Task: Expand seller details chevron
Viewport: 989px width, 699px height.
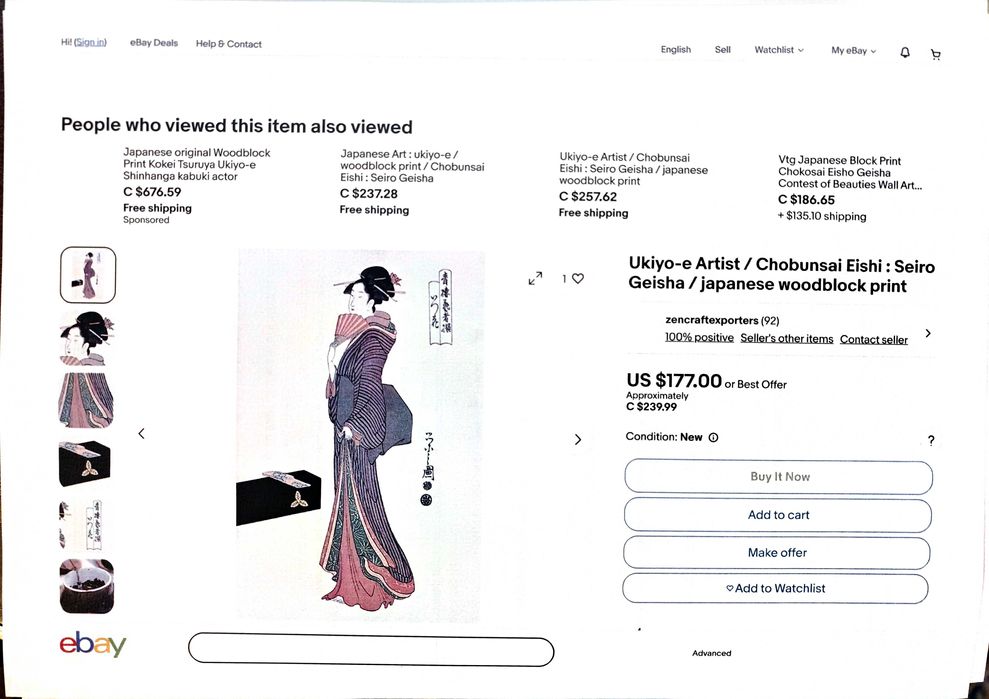Action: point(928,333)
